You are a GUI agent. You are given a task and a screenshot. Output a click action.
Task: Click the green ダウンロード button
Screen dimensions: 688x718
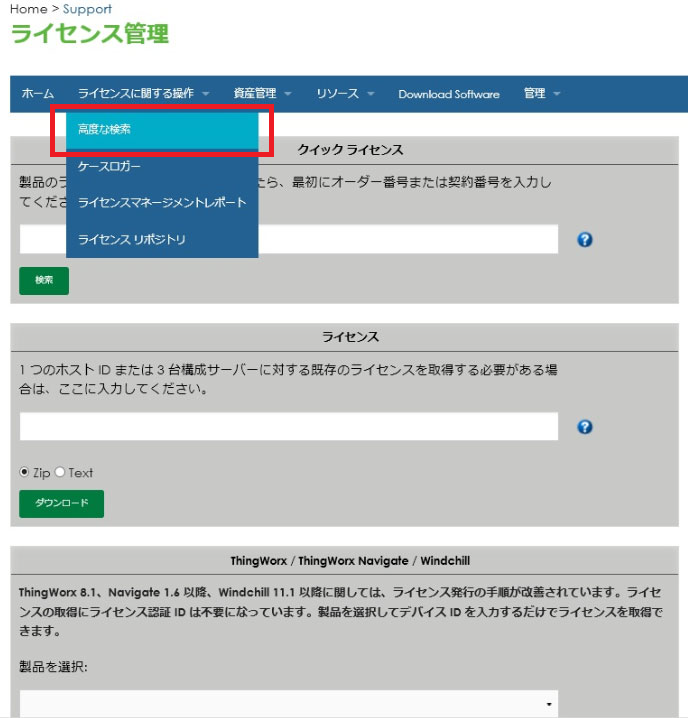point(61,503)
